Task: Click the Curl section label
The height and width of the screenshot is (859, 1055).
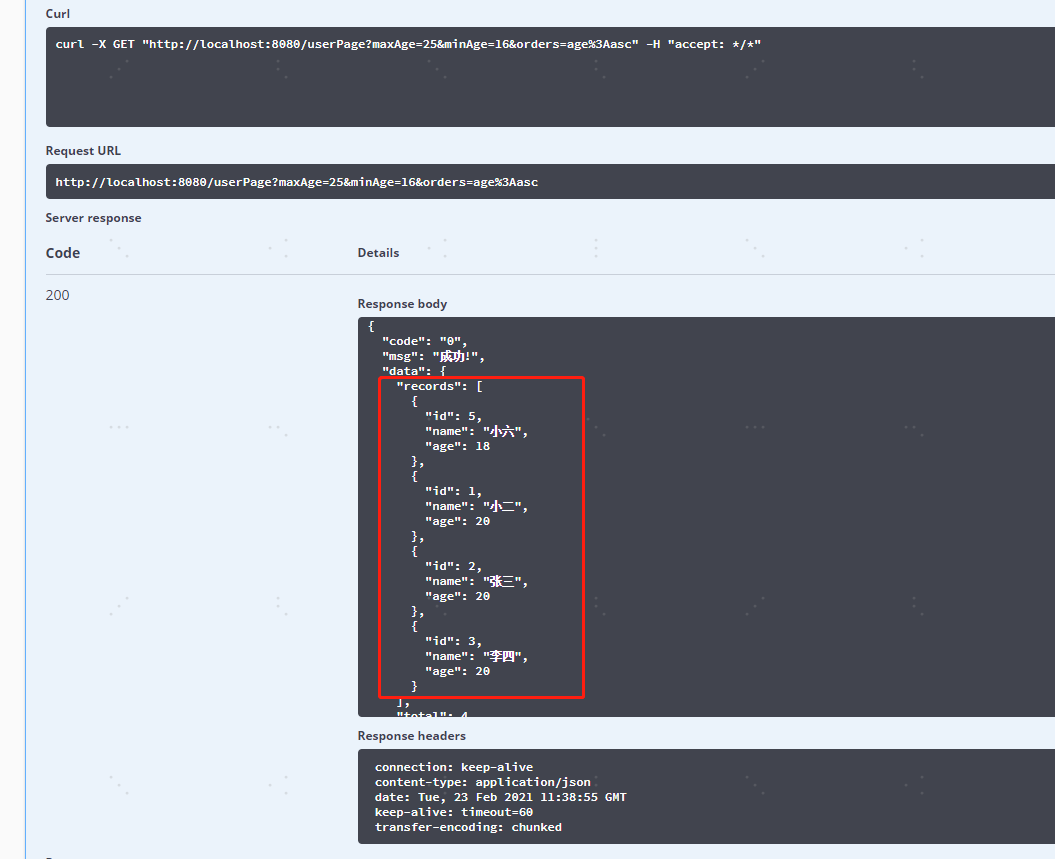Action: tap(57, 14)
